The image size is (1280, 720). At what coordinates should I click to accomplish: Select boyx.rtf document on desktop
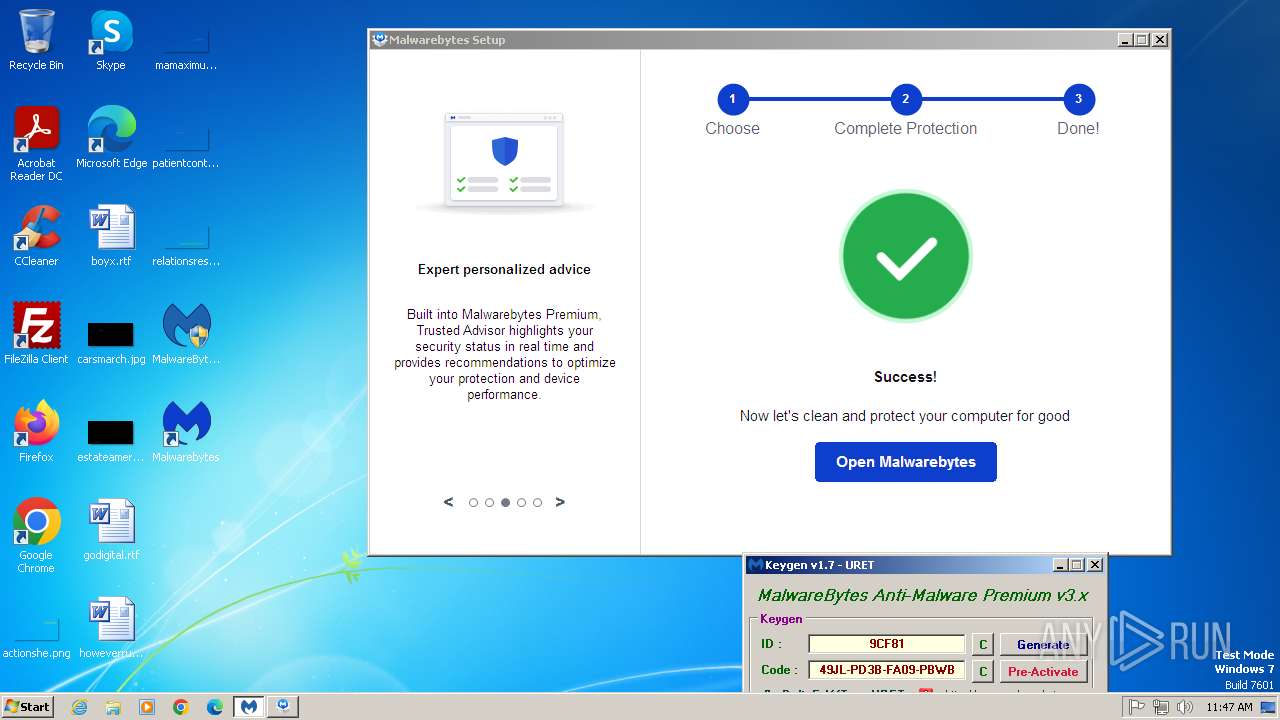(111, 236)
